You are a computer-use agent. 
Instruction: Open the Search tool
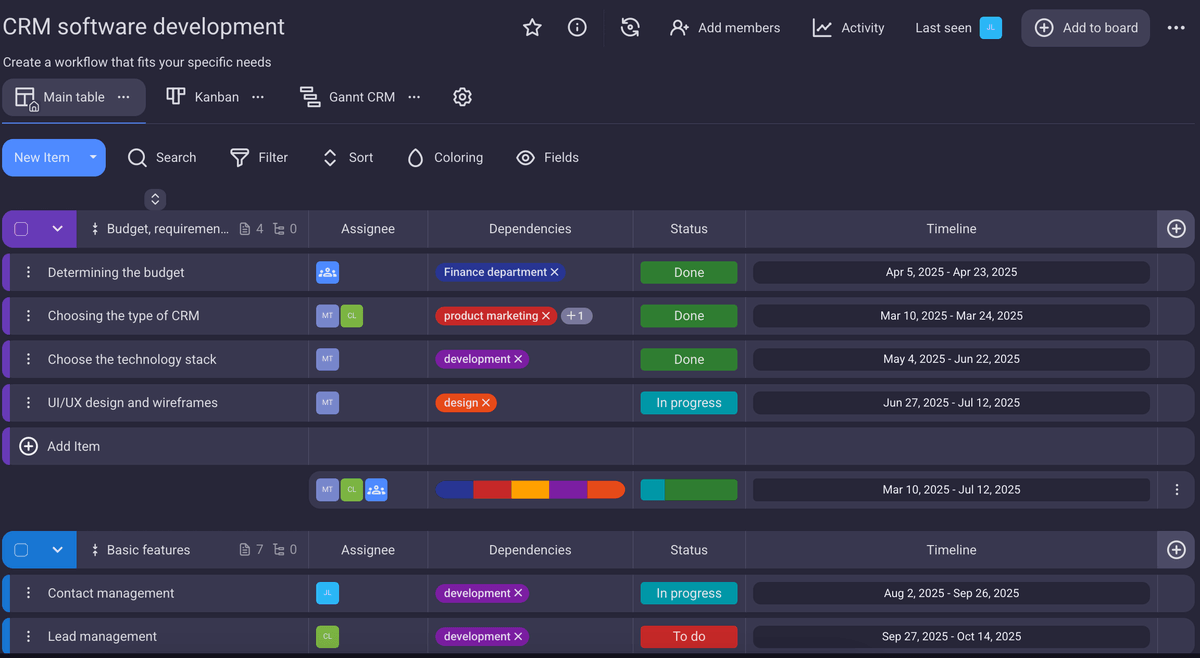[x=162, y=158]
